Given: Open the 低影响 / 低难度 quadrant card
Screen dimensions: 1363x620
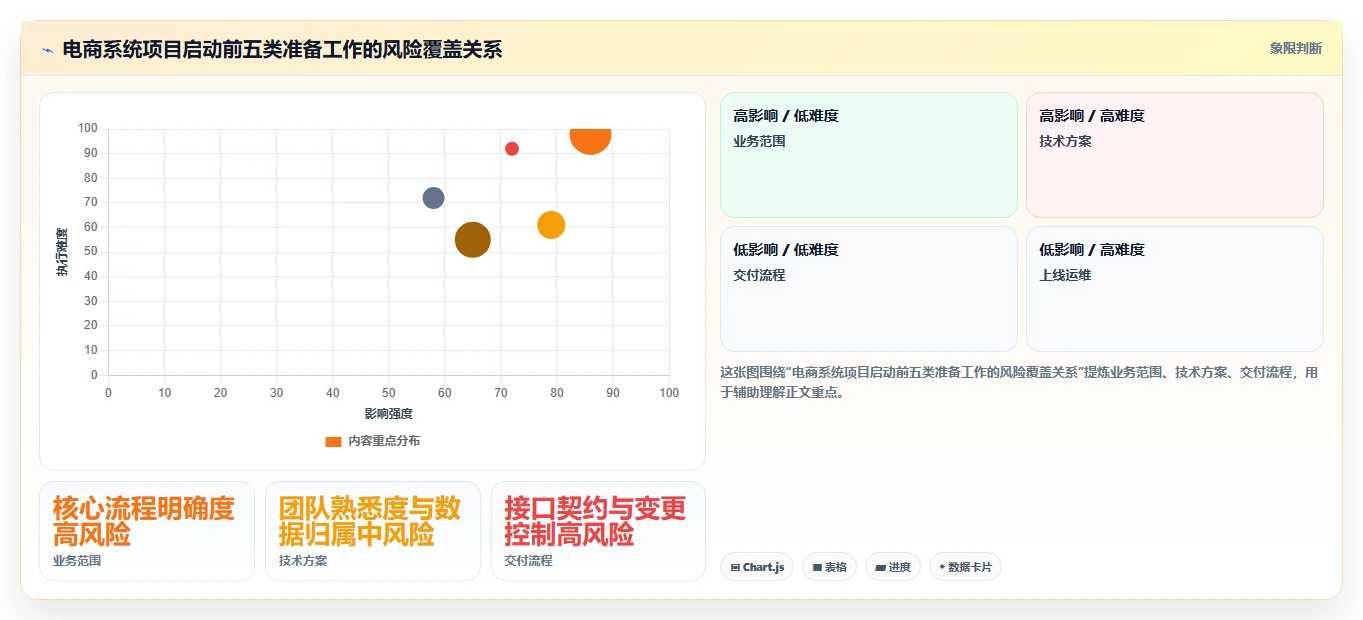Looking at the screenshot, I should click(868, 289).
